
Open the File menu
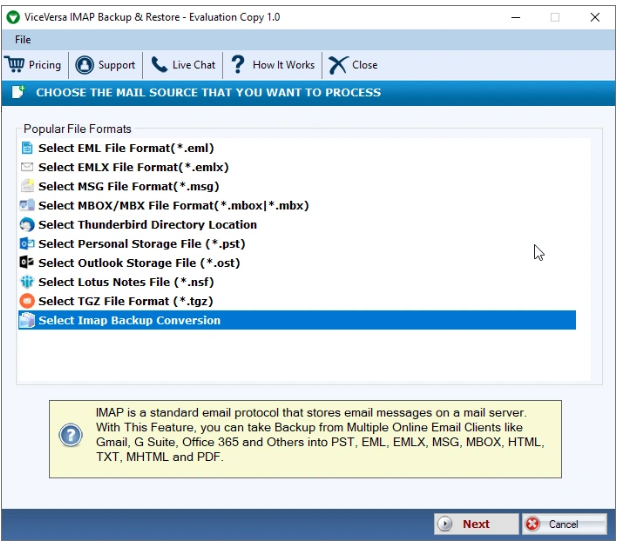pyautogui.click(x=23, y=39)
